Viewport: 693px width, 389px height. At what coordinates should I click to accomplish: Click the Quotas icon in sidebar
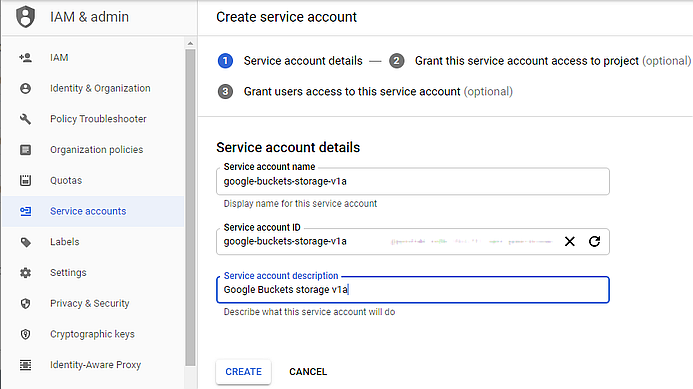[x=26, y=180]
